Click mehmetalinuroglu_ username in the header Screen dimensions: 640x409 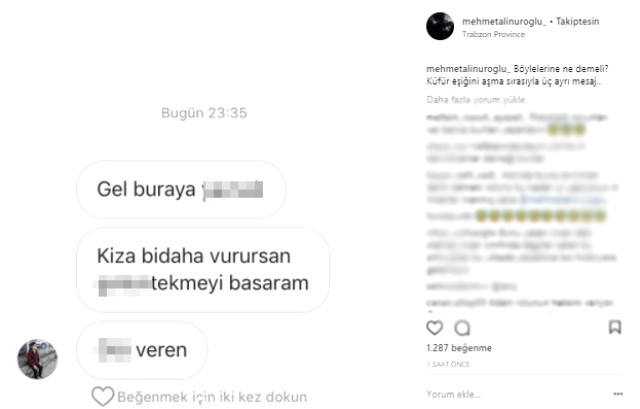coord(504,22)
